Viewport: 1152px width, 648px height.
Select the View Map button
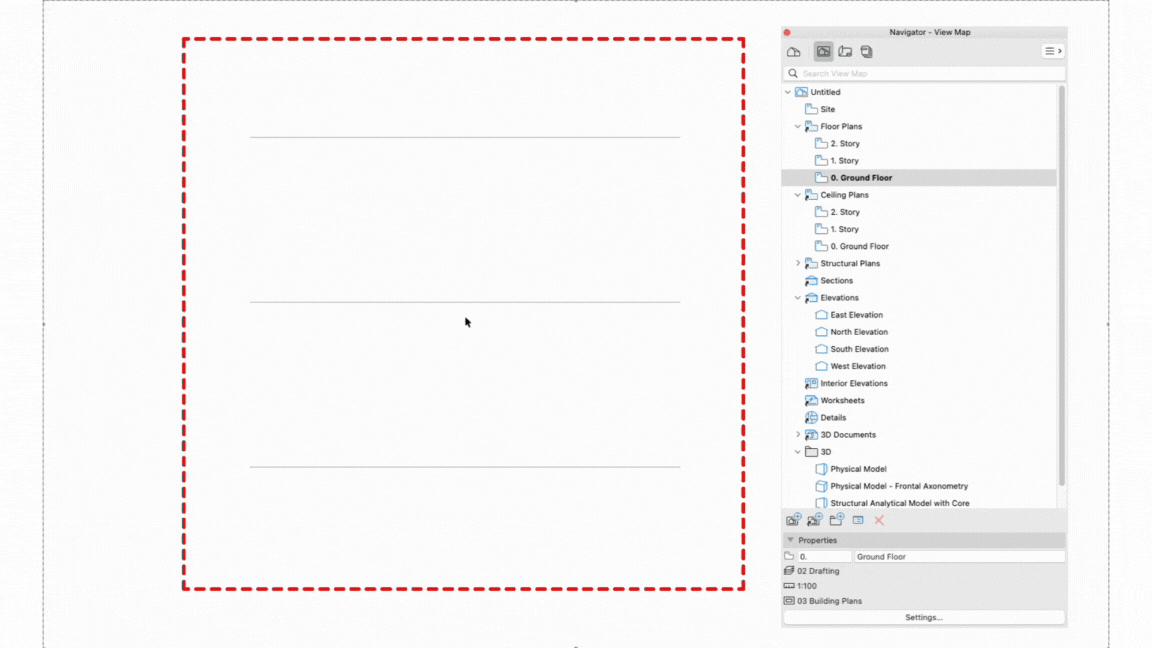point(823,51)
